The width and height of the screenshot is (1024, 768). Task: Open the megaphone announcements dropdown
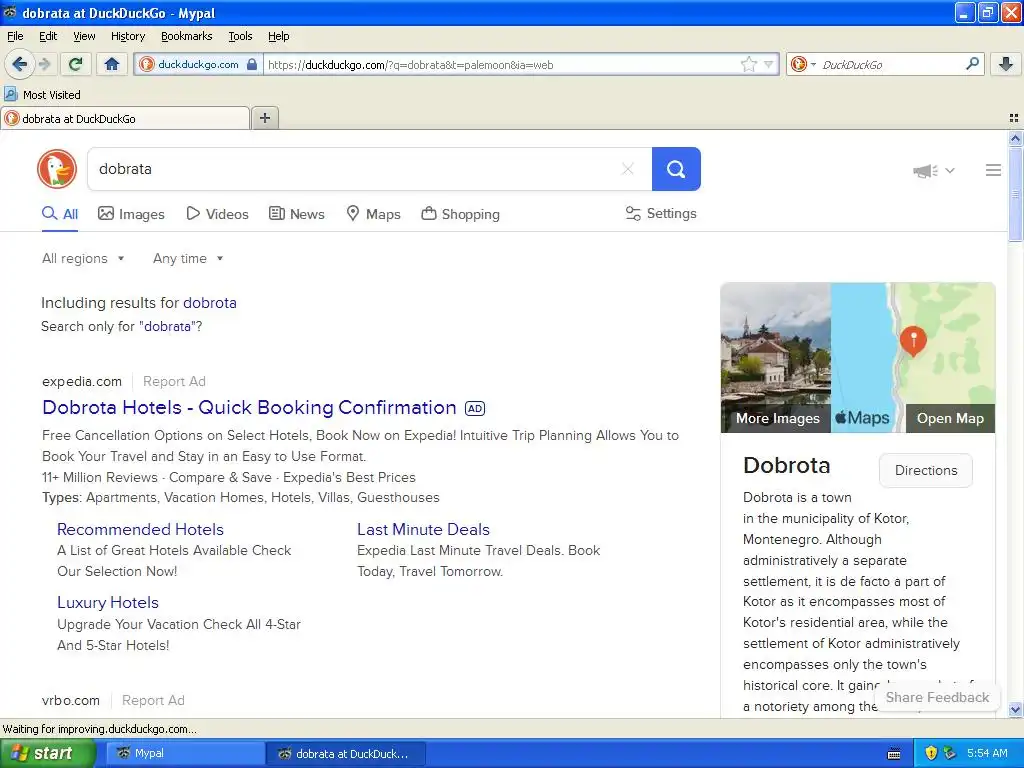[x=934, y=170]
